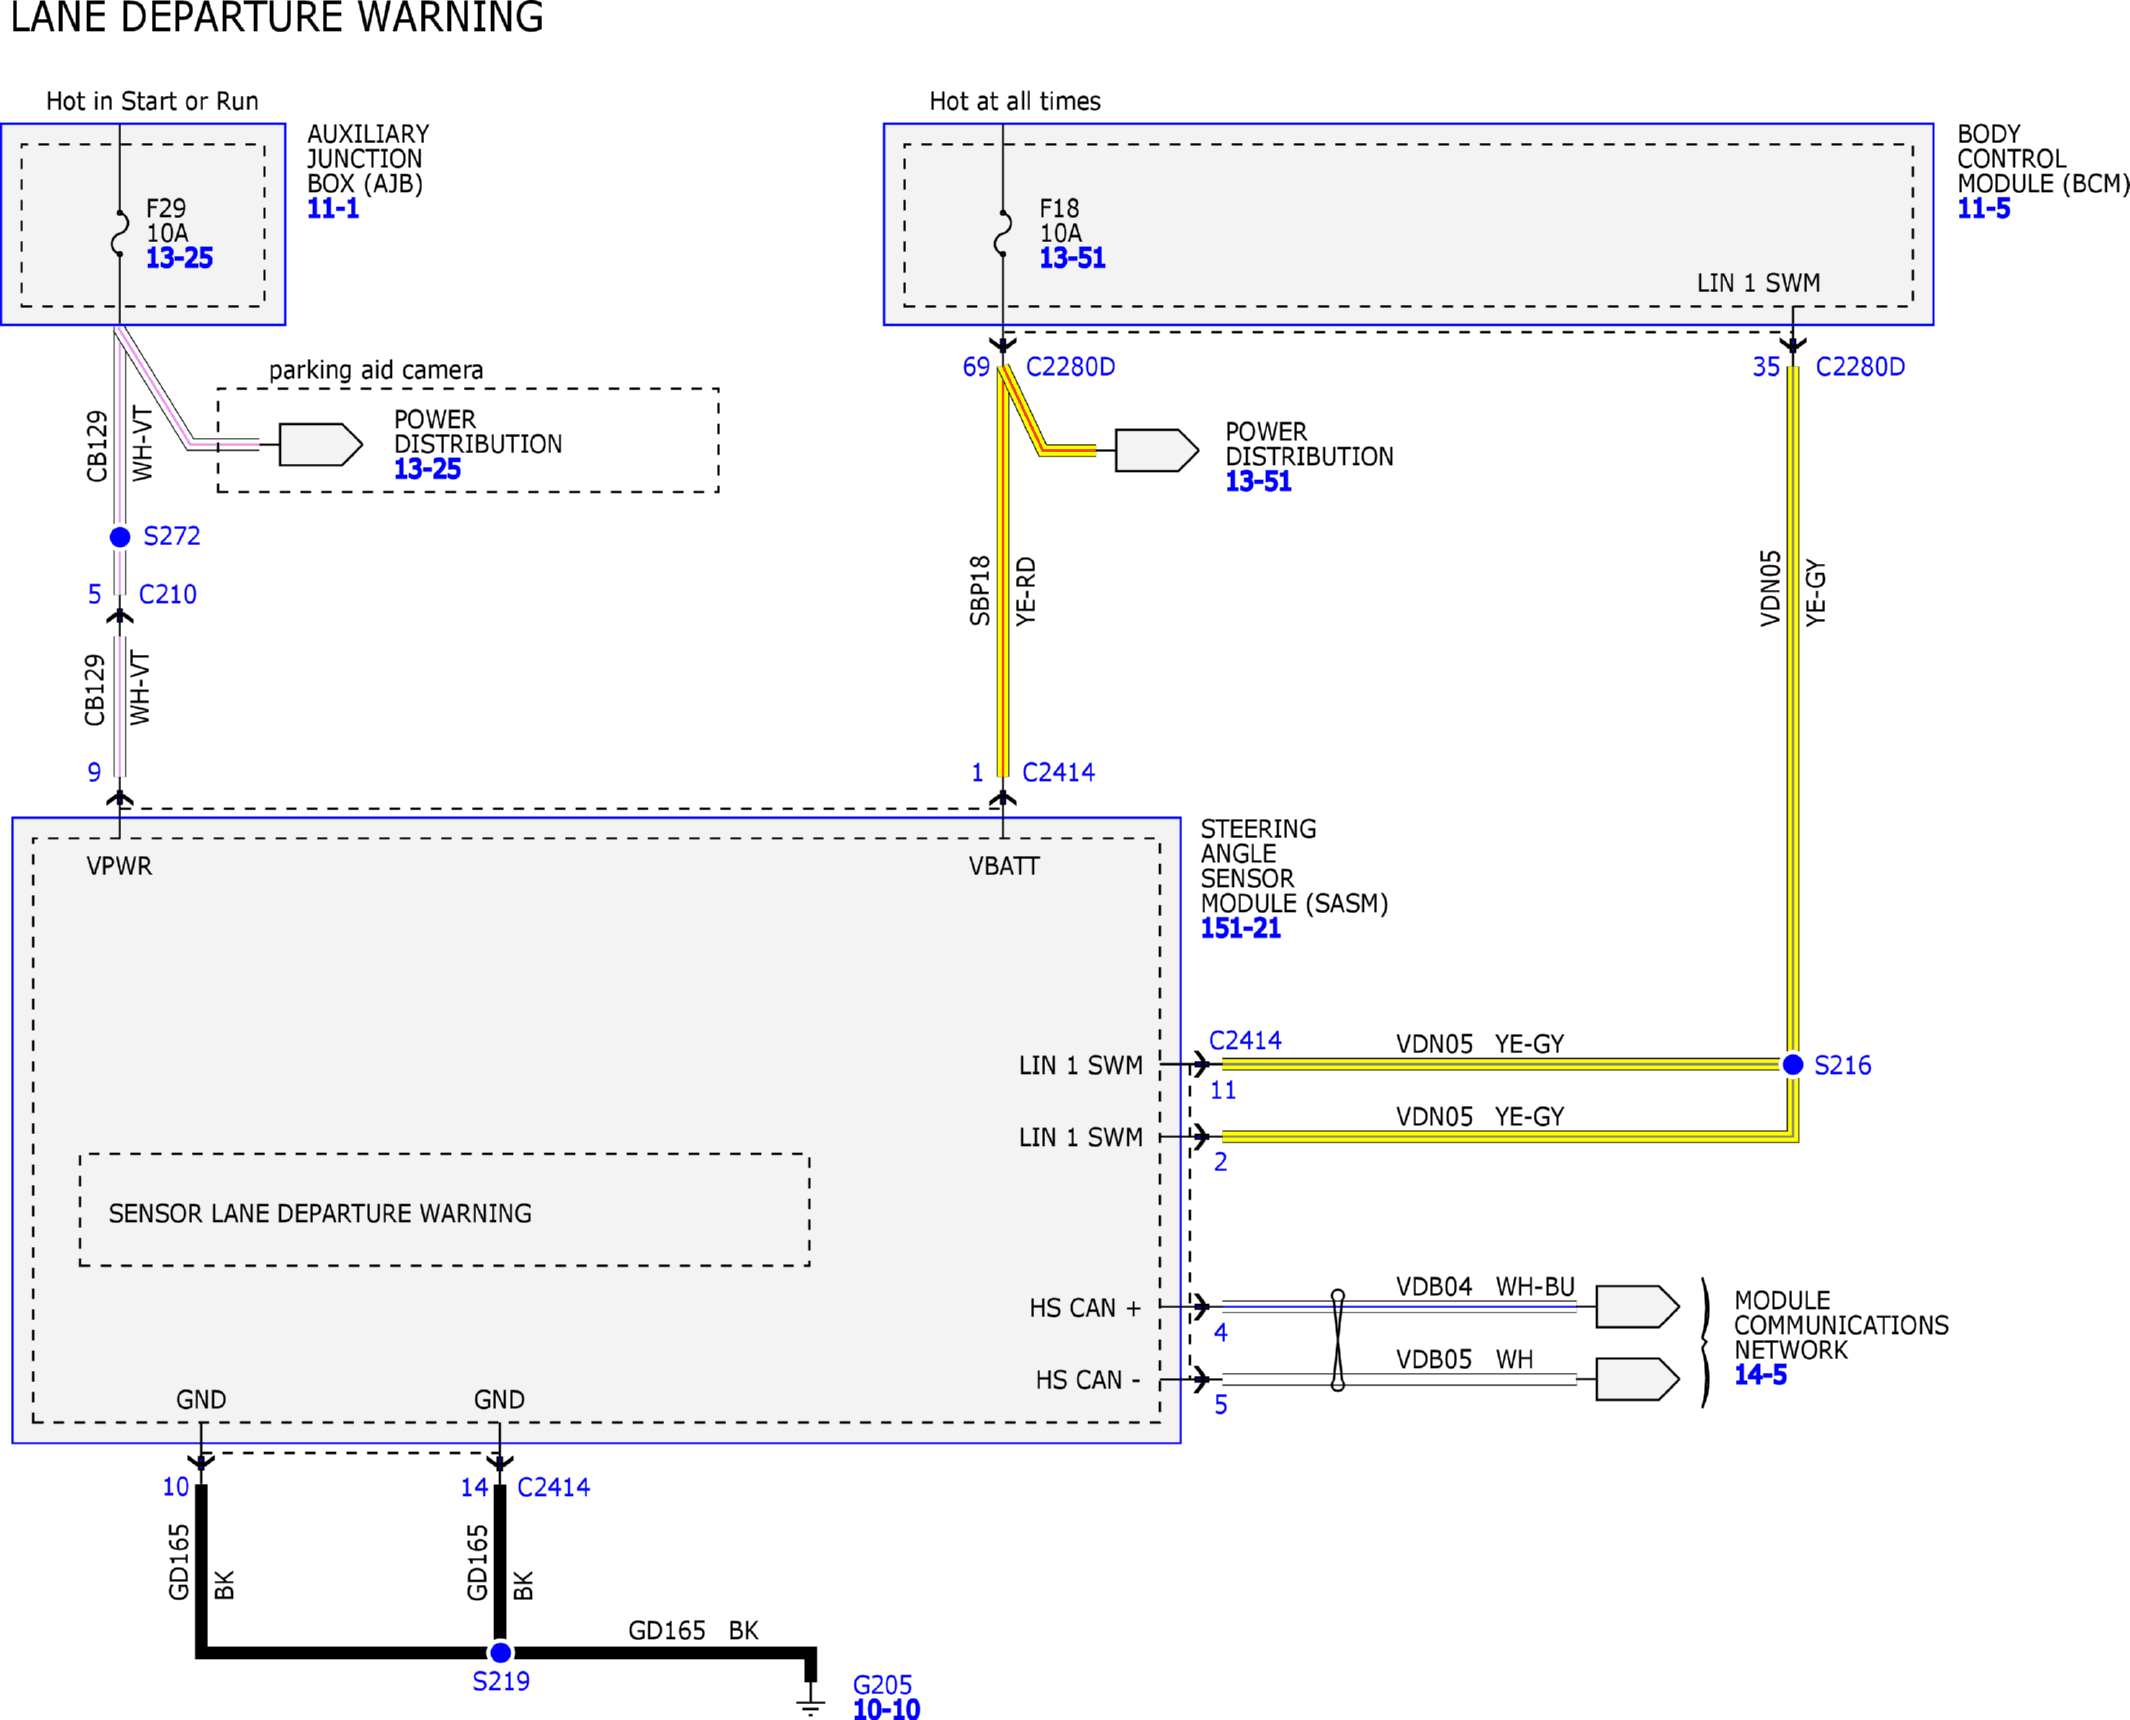Open fuse F29 reference 13-25
This screenshot has width=2130, height=1720.
coord(179,258)
